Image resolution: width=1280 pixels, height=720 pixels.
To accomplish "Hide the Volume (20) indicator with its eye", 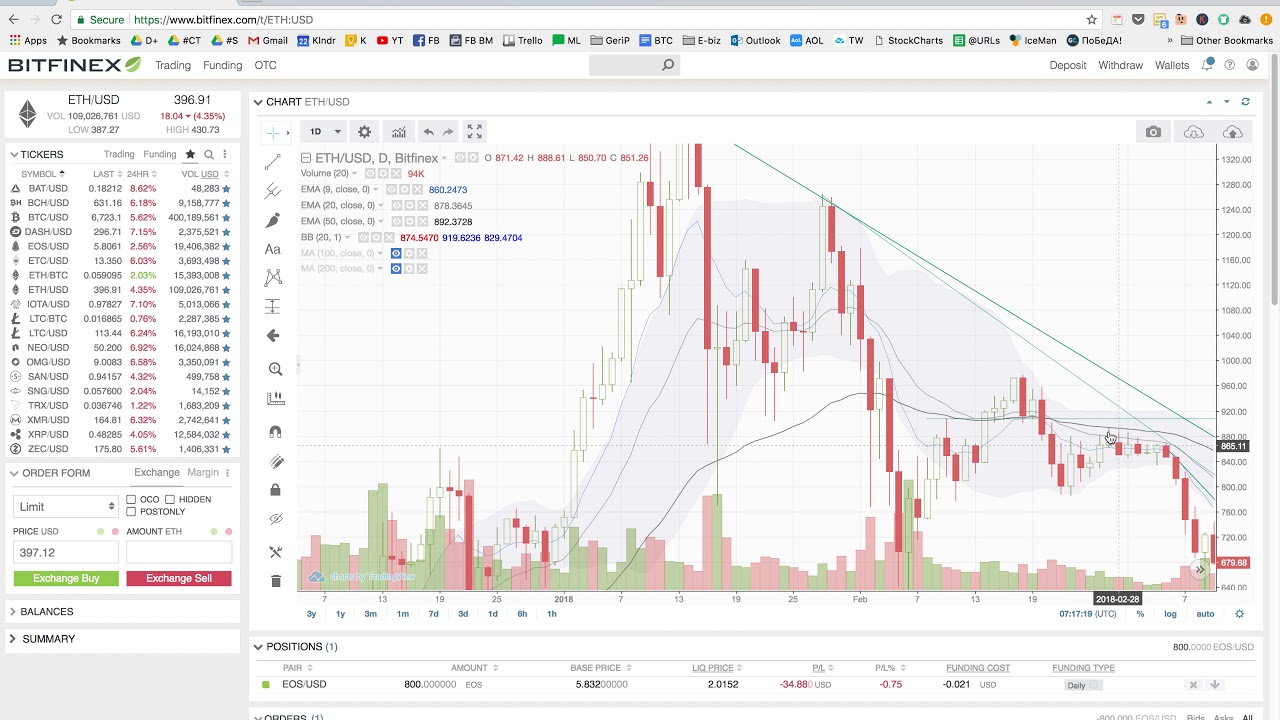I will [x=370, y=174].
